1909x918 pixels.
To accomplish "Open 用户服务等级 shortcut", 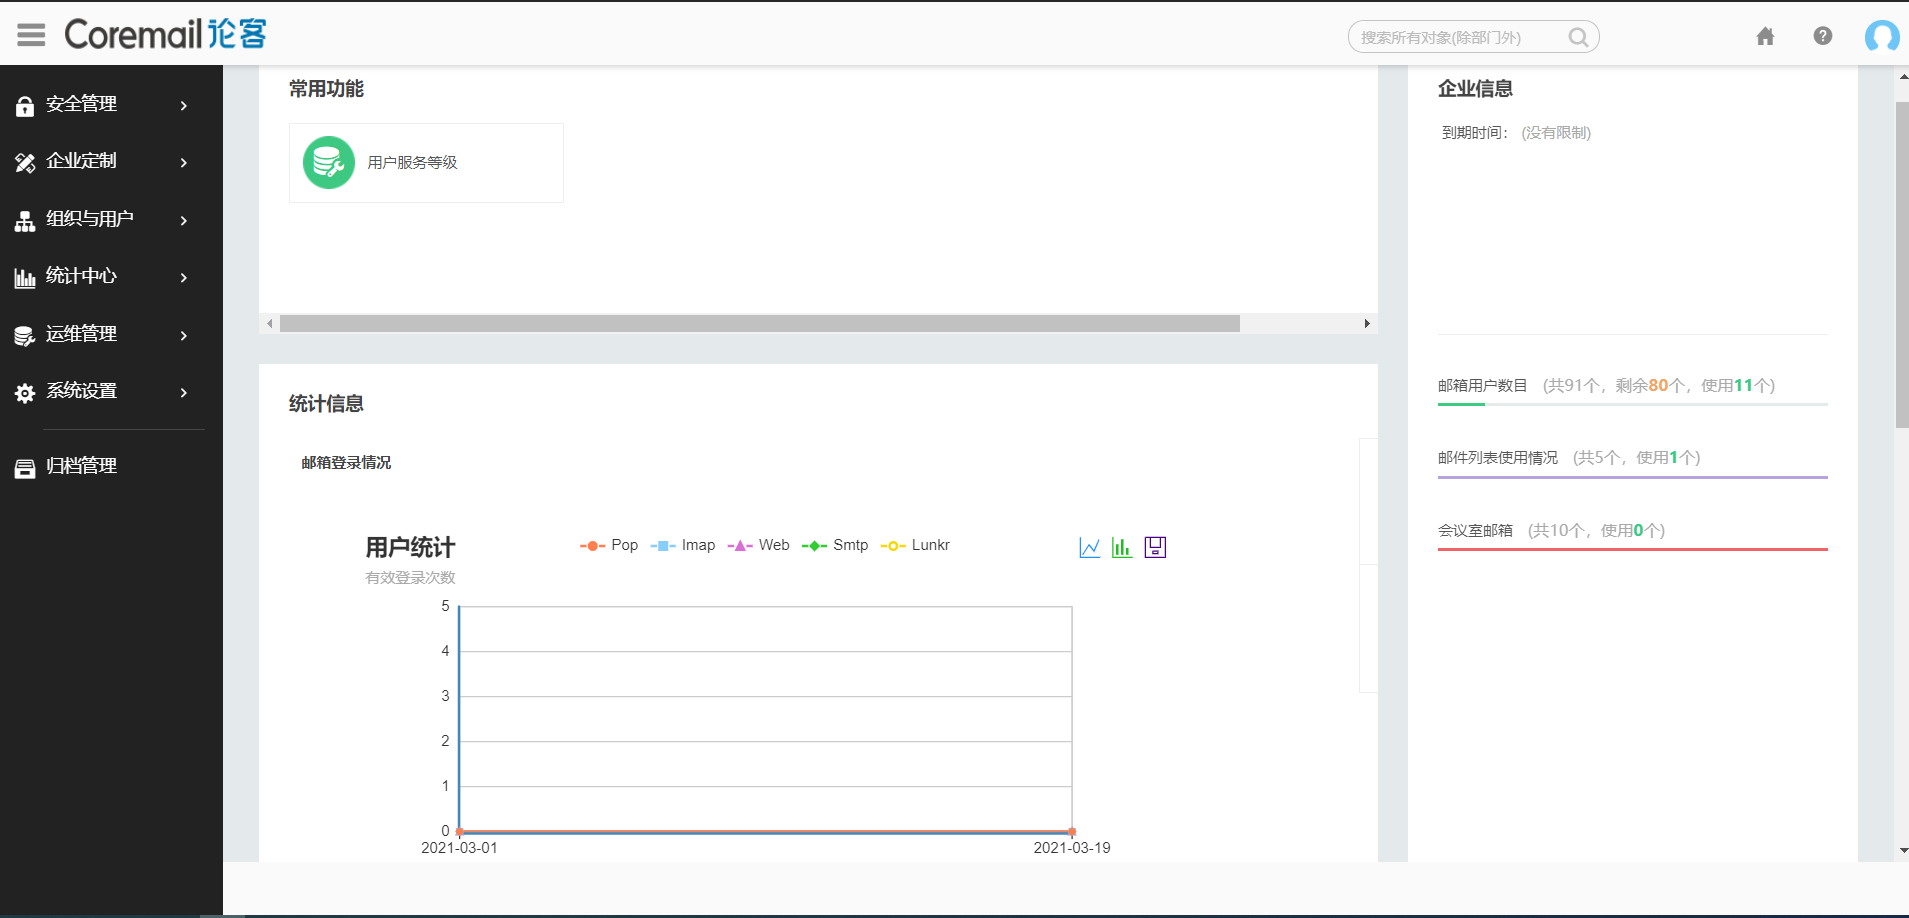I will (426, 163).
